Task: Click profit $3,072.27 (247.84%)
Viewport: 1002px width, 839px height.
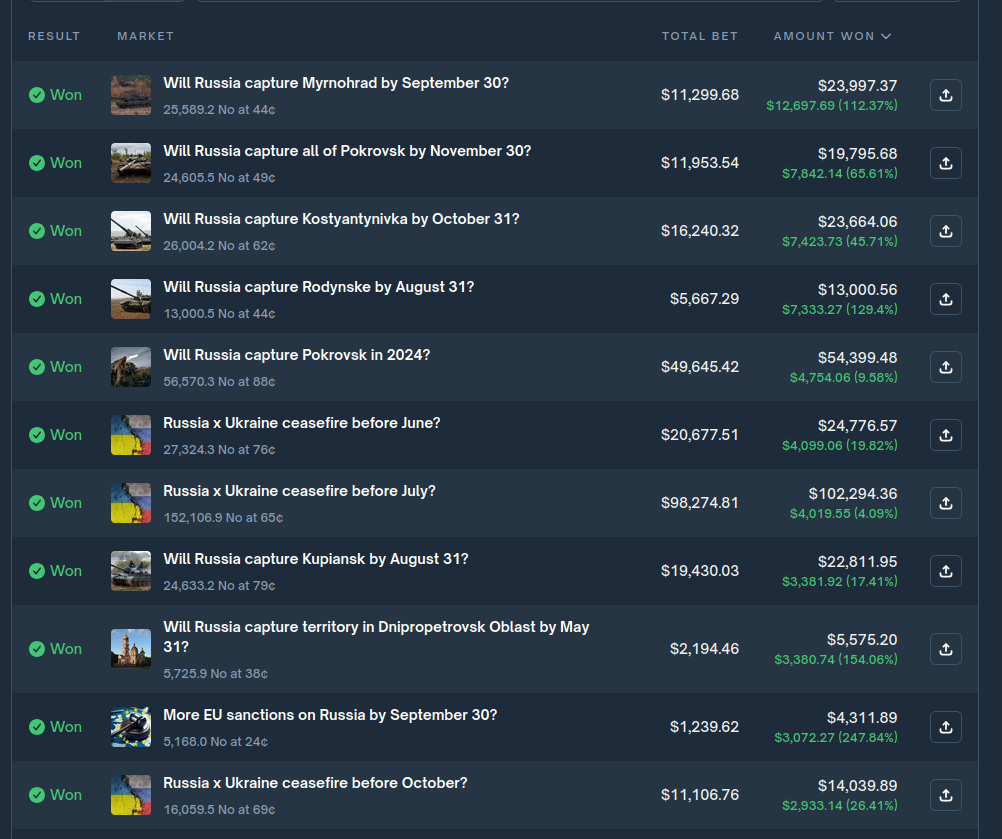Action: pos(836,737)
